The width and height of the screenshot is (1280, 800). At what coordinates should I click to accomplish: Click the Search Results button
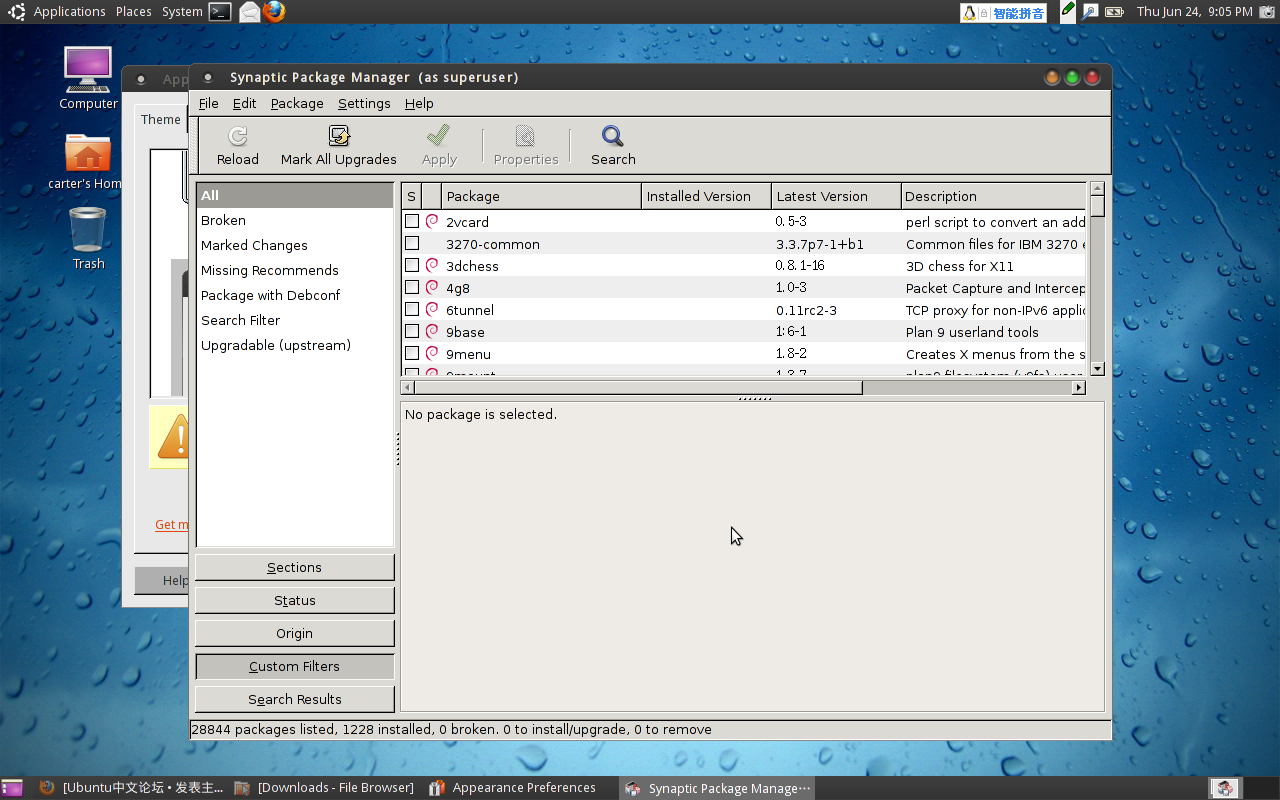[x=295, y=699]
